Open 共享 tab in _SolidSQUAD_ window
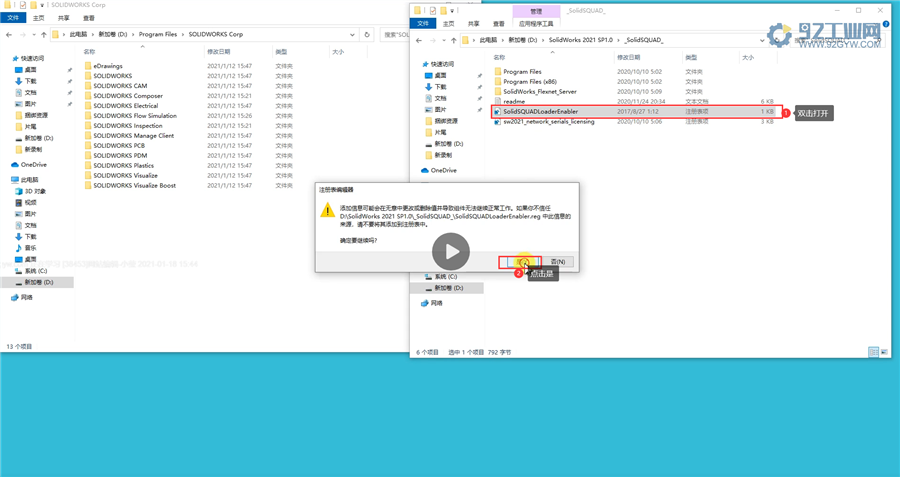This screenshot has height=477, width=900. point(474,24)
